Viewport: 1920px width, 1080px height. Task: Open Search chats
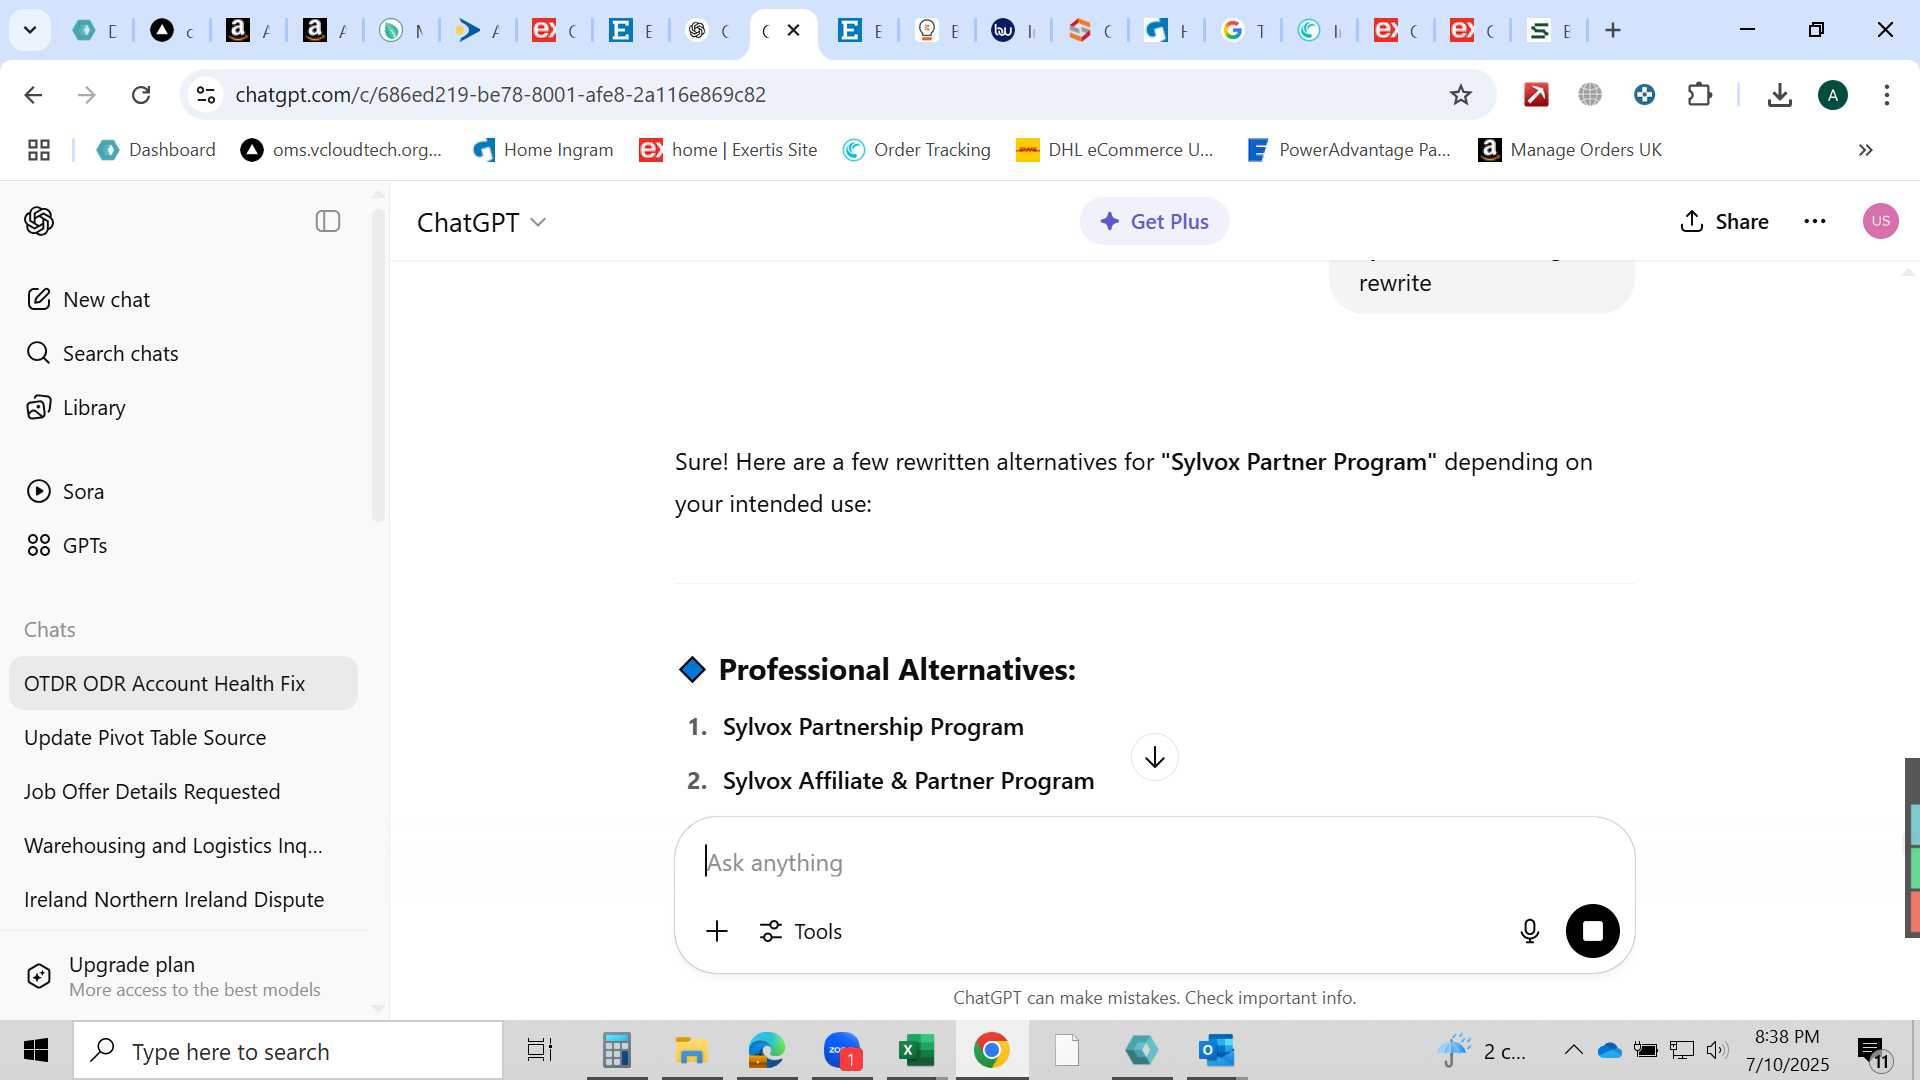pos(101,353)
